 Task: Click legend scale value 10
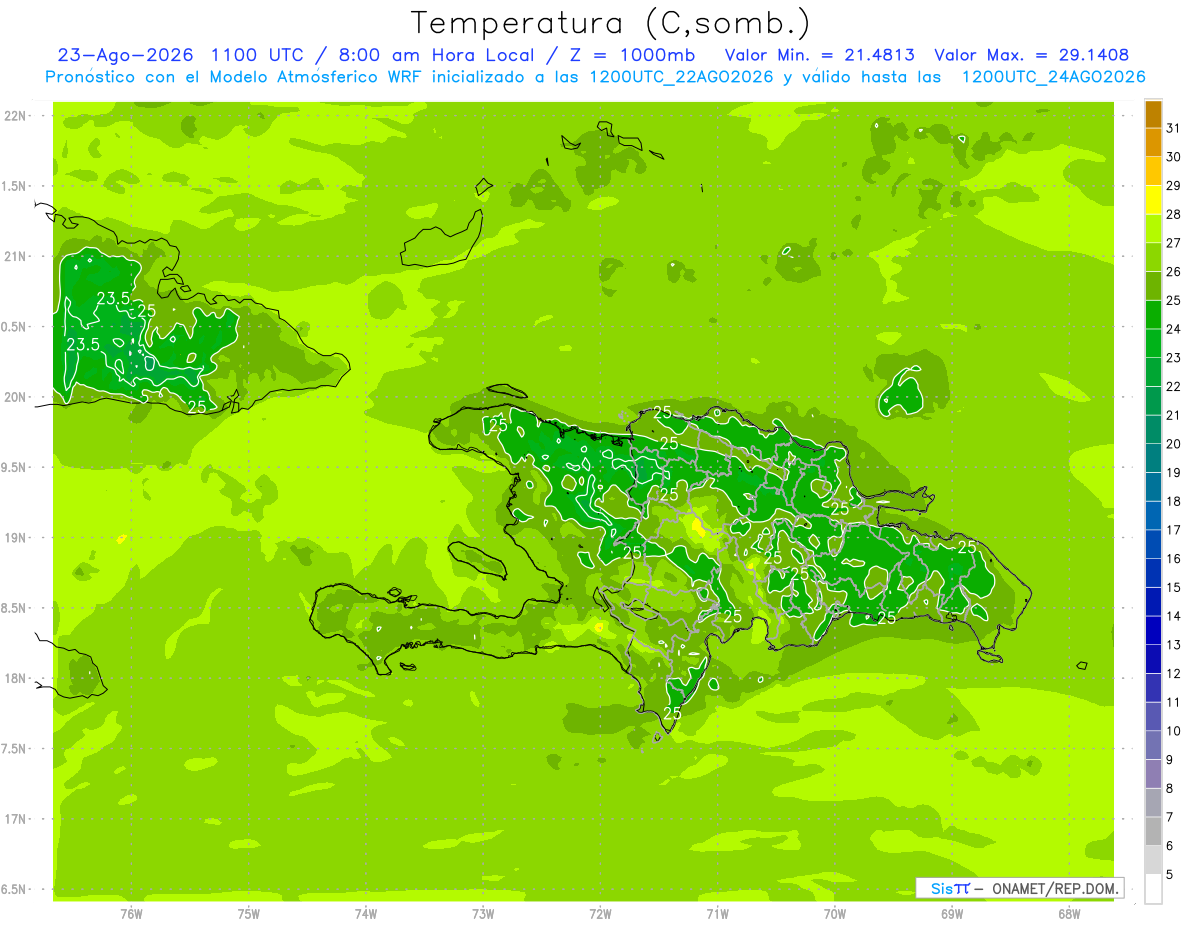(1173, 731)
